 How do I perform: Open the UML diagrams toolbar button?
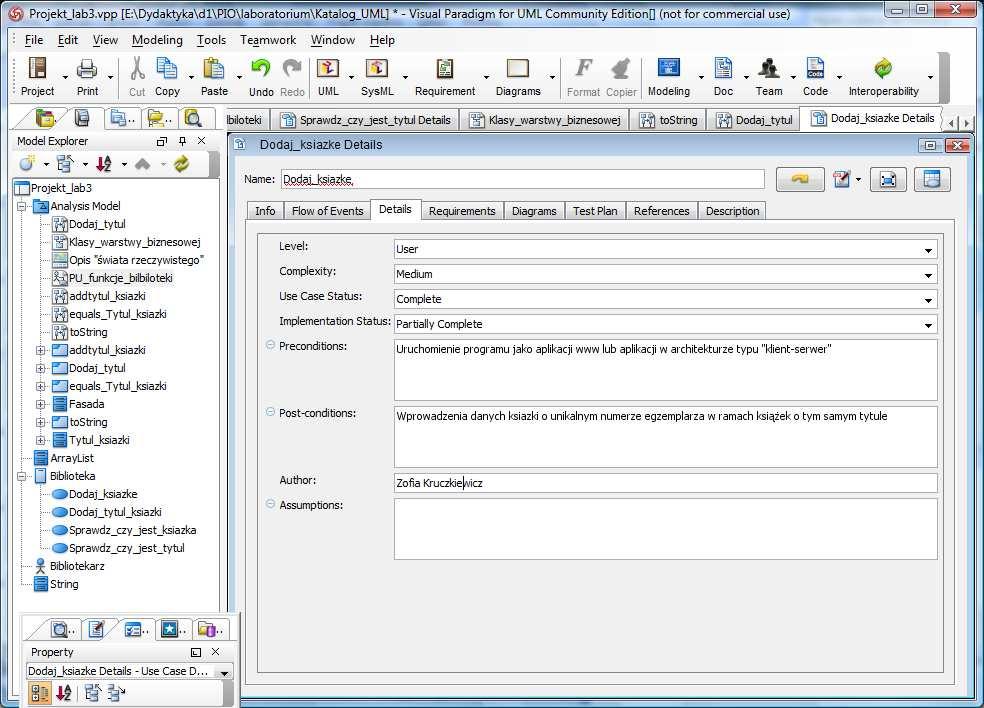point(328,77)
